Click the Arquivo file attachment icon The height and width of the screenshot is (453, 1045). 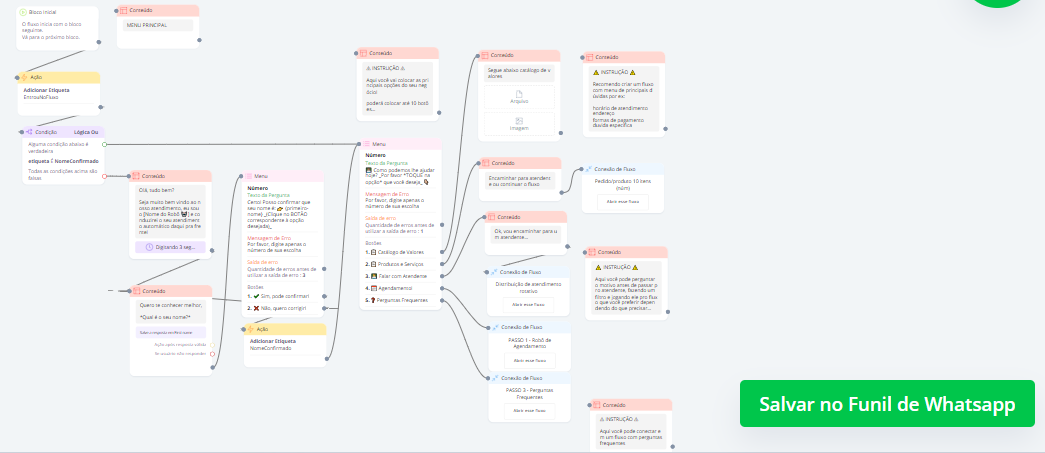click(x=519, y=93)
